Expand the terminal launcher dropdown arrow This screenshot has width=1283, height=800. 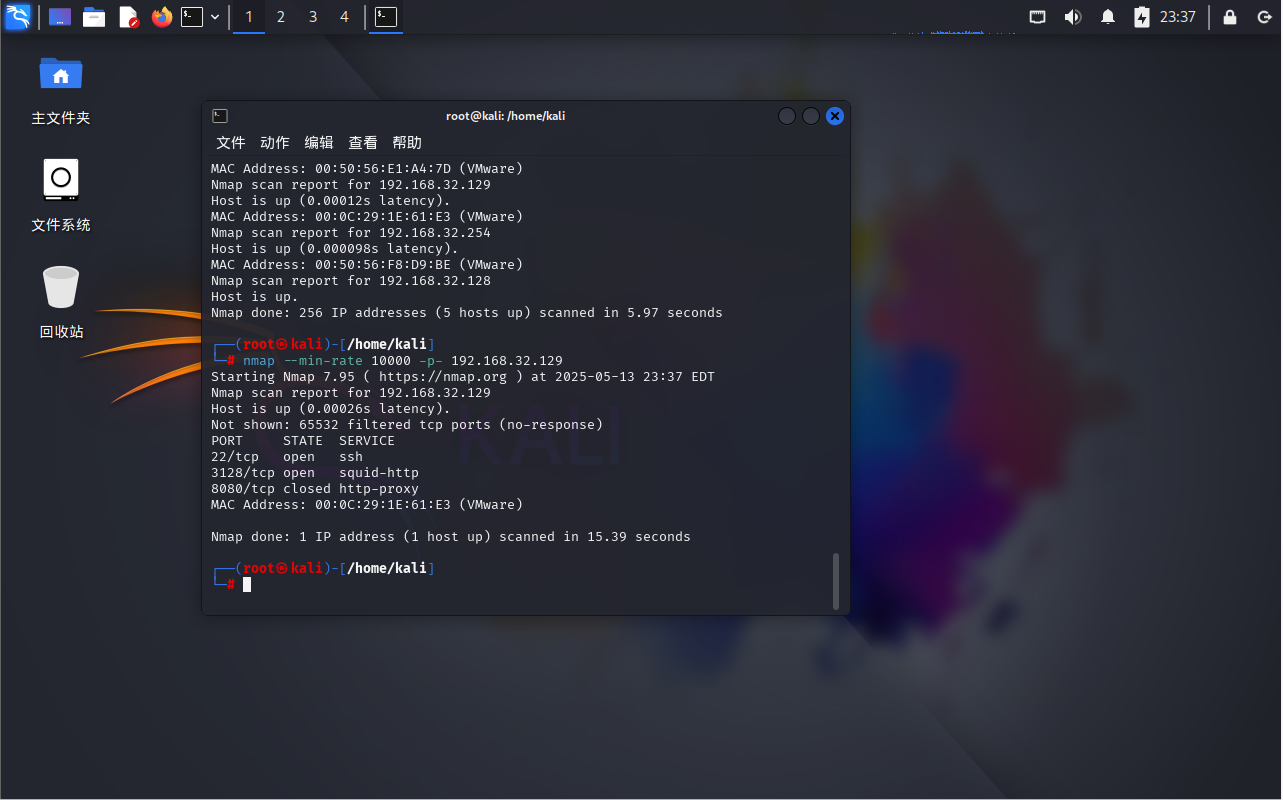pyautogui.click(x=215, y=17)
